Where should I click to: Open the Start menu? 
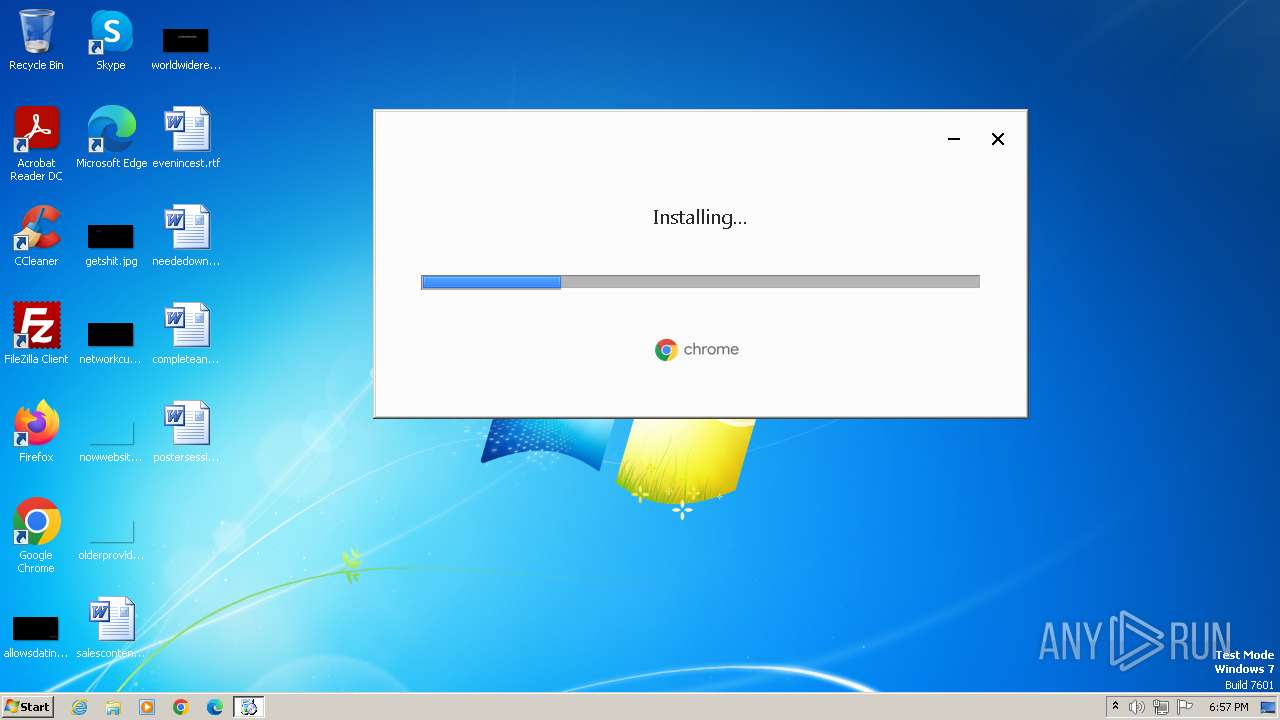pyautogui.click(x=27, y=707)
